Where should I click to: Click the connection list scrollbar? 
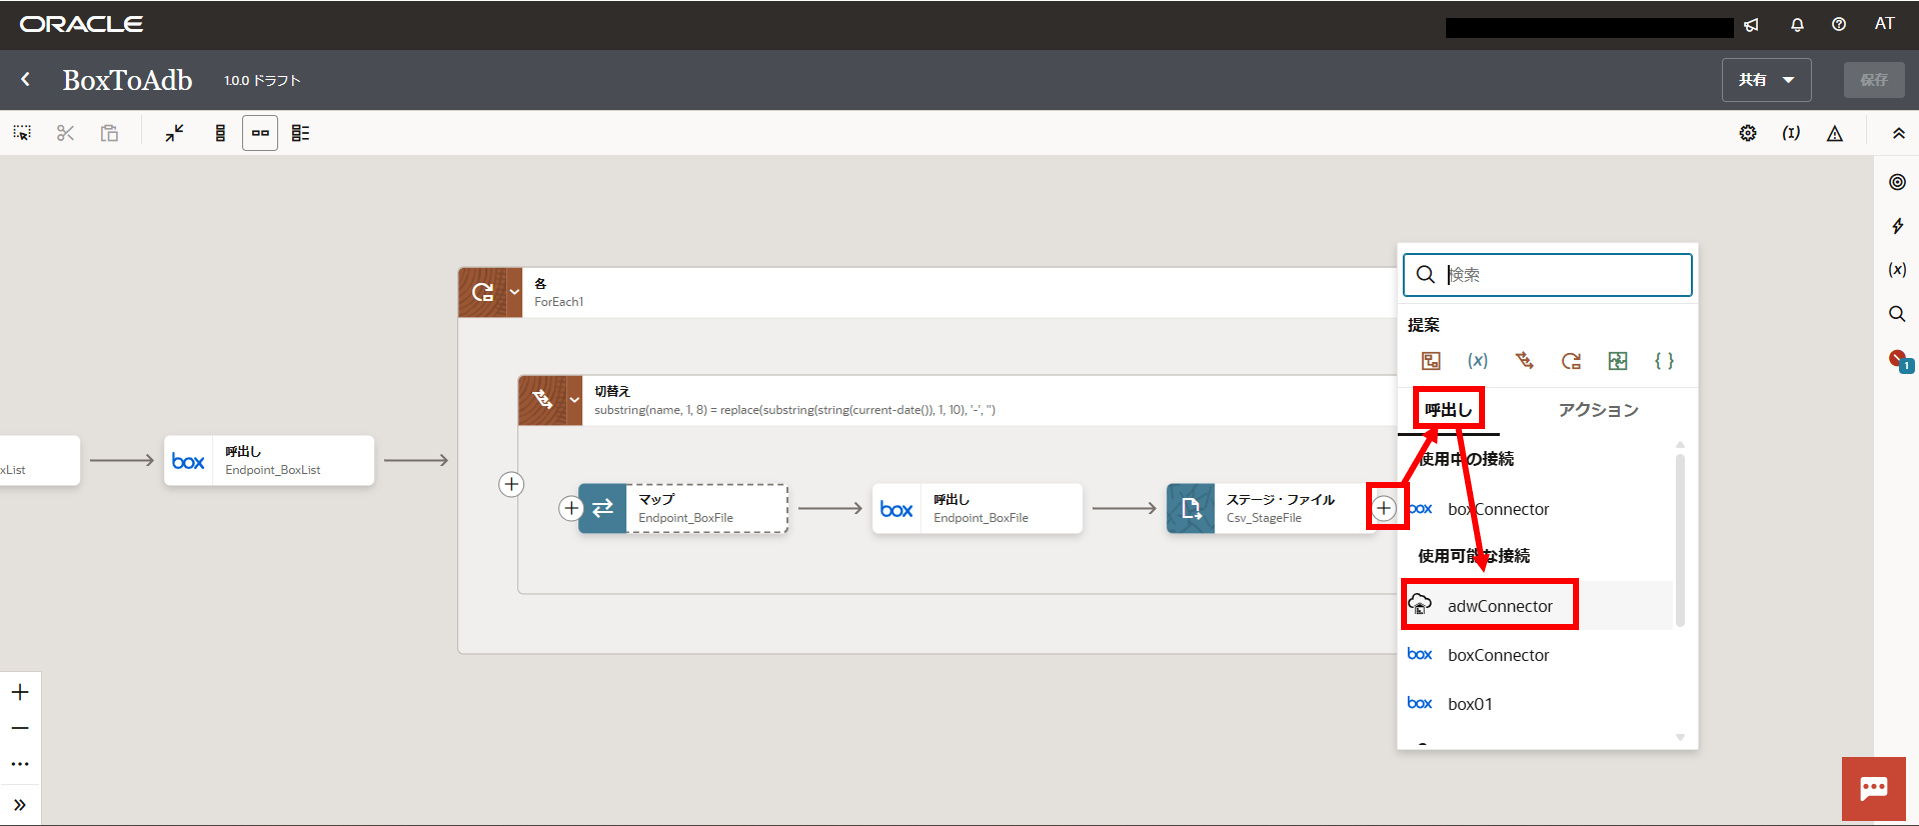(x=1680, y=540)
